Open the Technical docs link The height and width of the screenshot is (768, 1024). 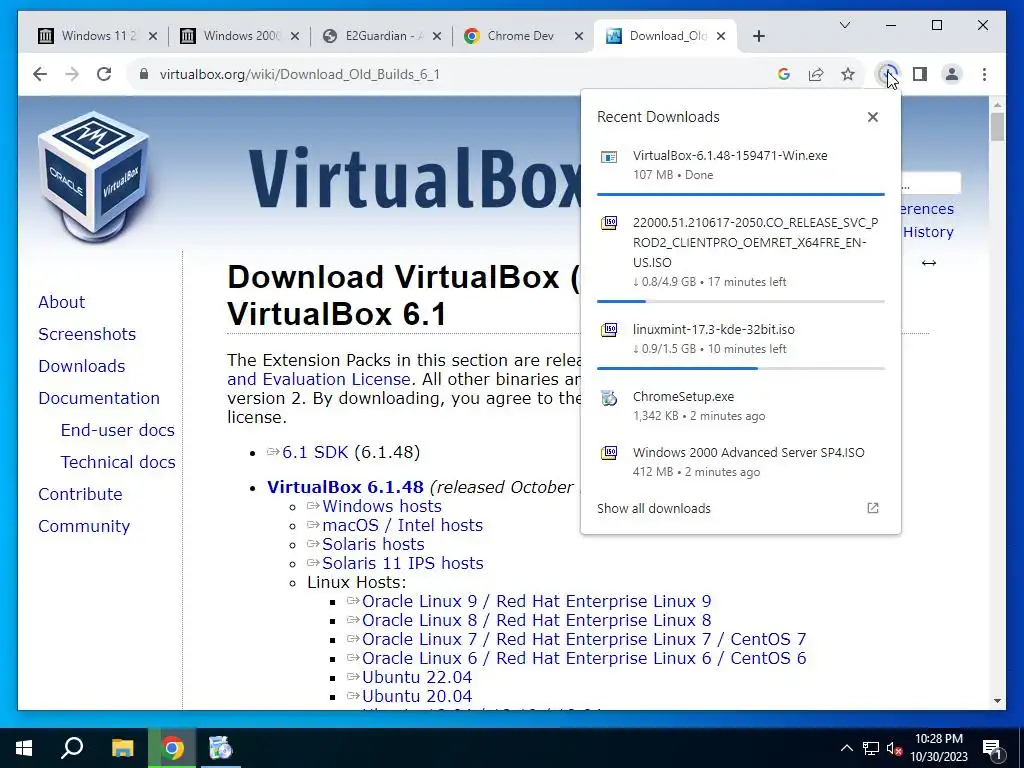118,462
